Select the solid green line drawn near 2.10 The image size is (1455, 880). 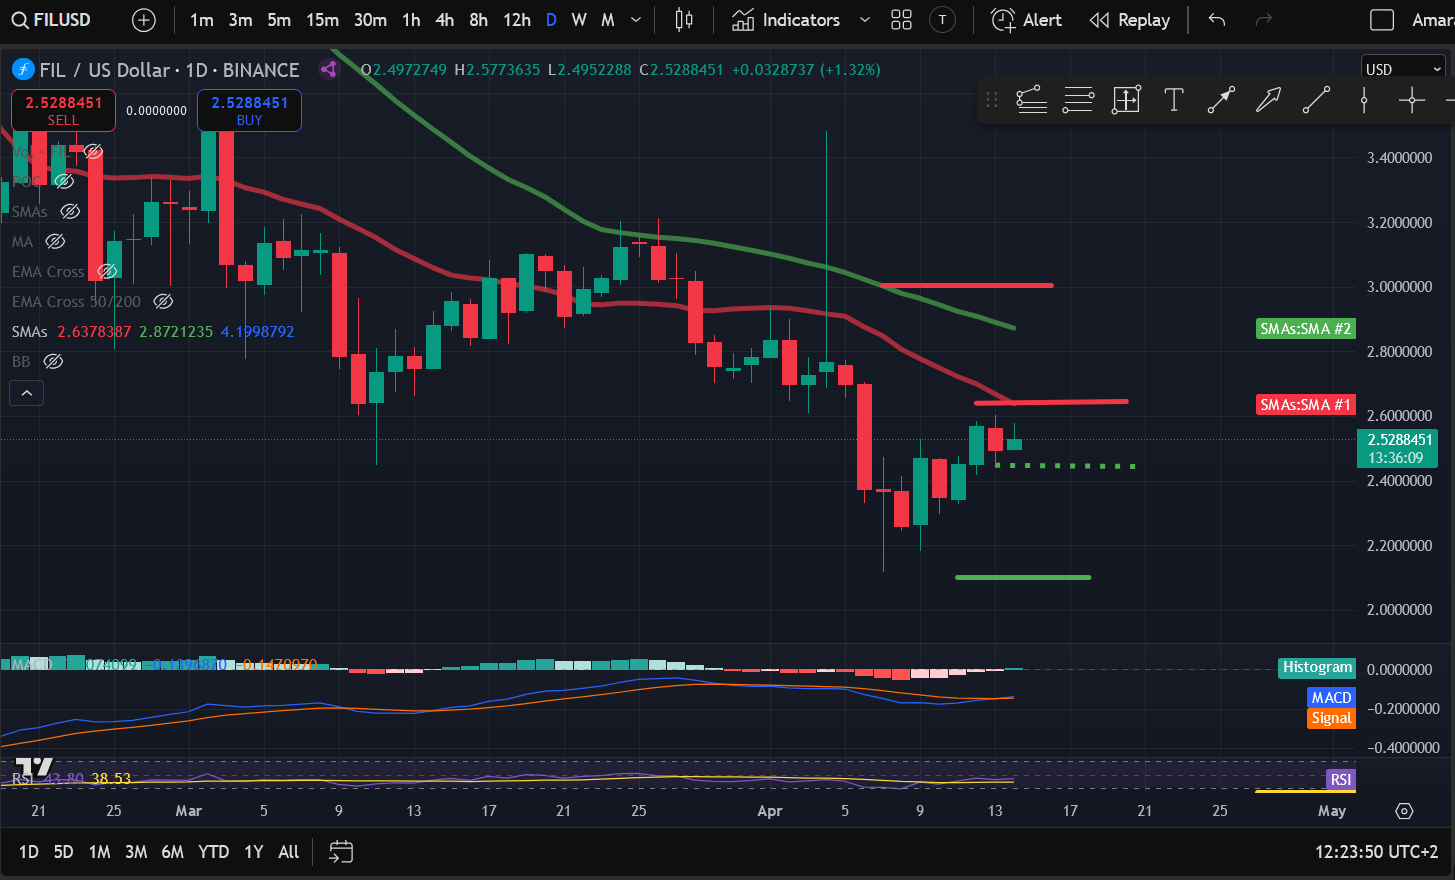pyautogui.click(x=1023, y=577)
